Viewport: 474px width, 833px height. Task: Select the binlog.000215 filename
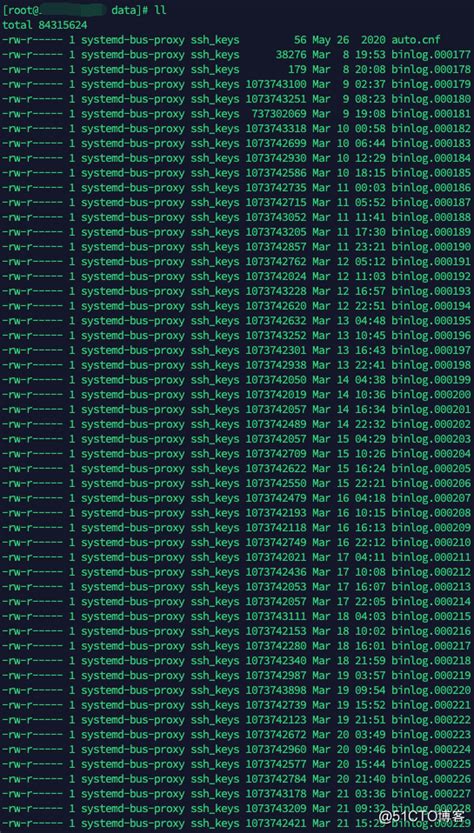point(431,617)
